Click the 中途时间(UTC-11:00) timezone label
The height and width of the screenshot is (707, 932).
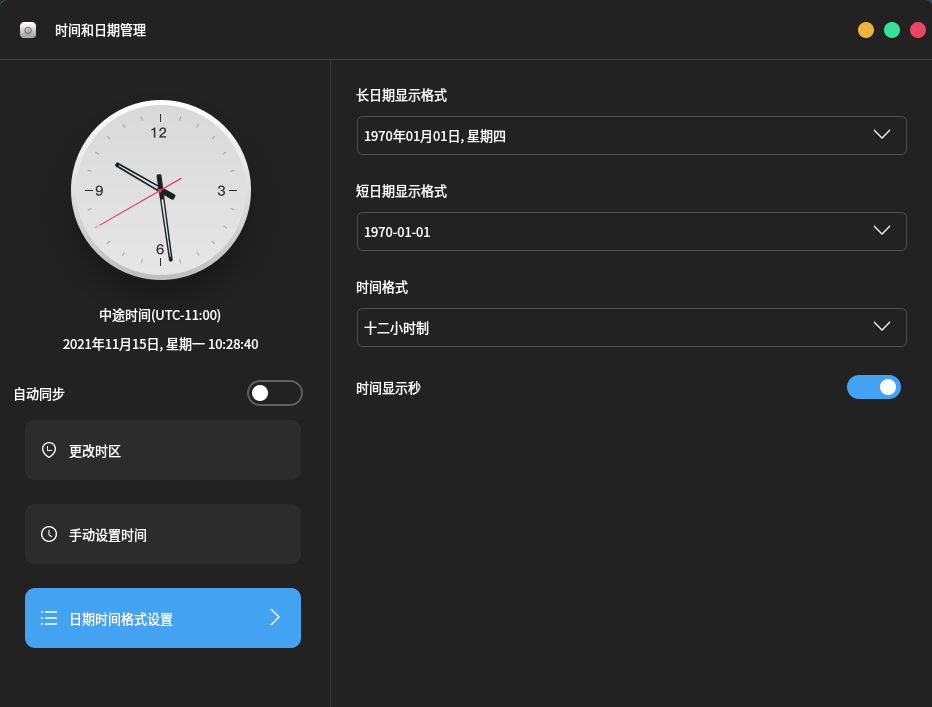click(160, 315)
